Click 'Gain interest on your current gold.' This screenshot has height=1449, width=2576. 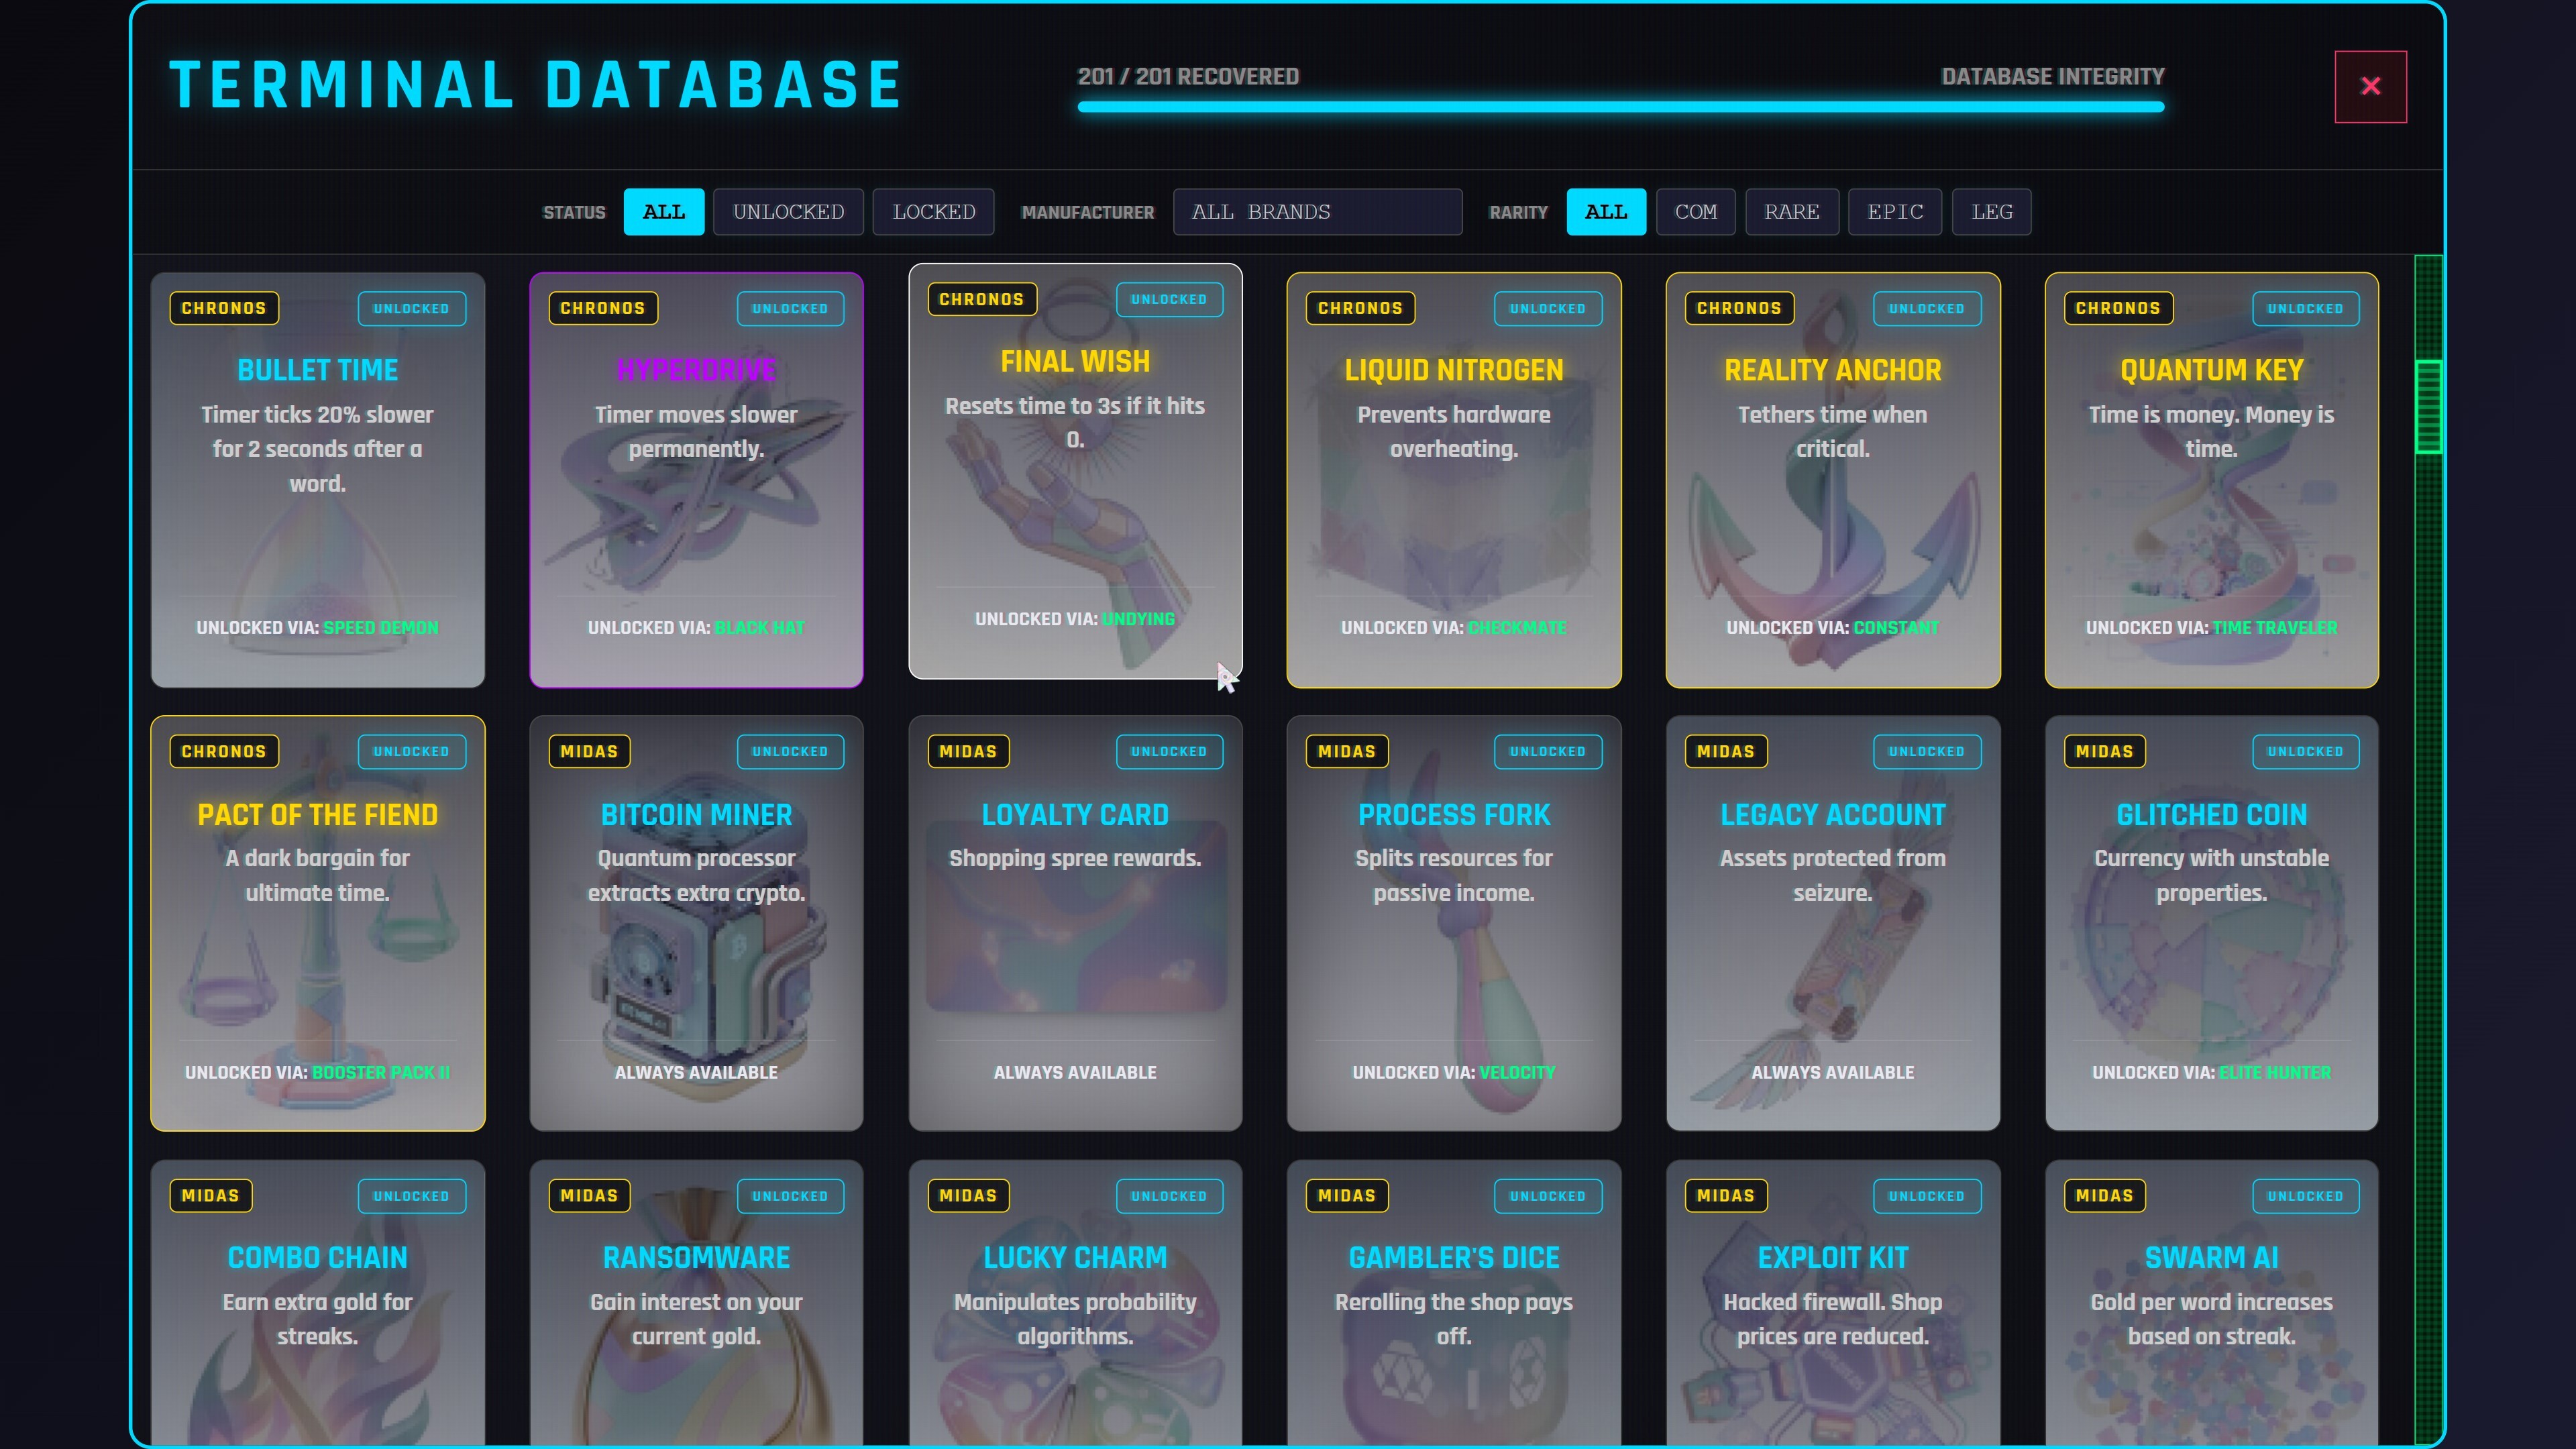(696, 1319)
